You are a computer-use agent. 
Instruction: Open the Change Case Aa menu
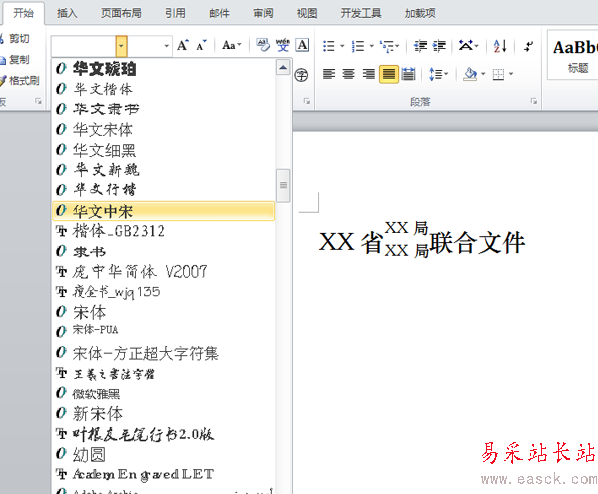[231, 46]
